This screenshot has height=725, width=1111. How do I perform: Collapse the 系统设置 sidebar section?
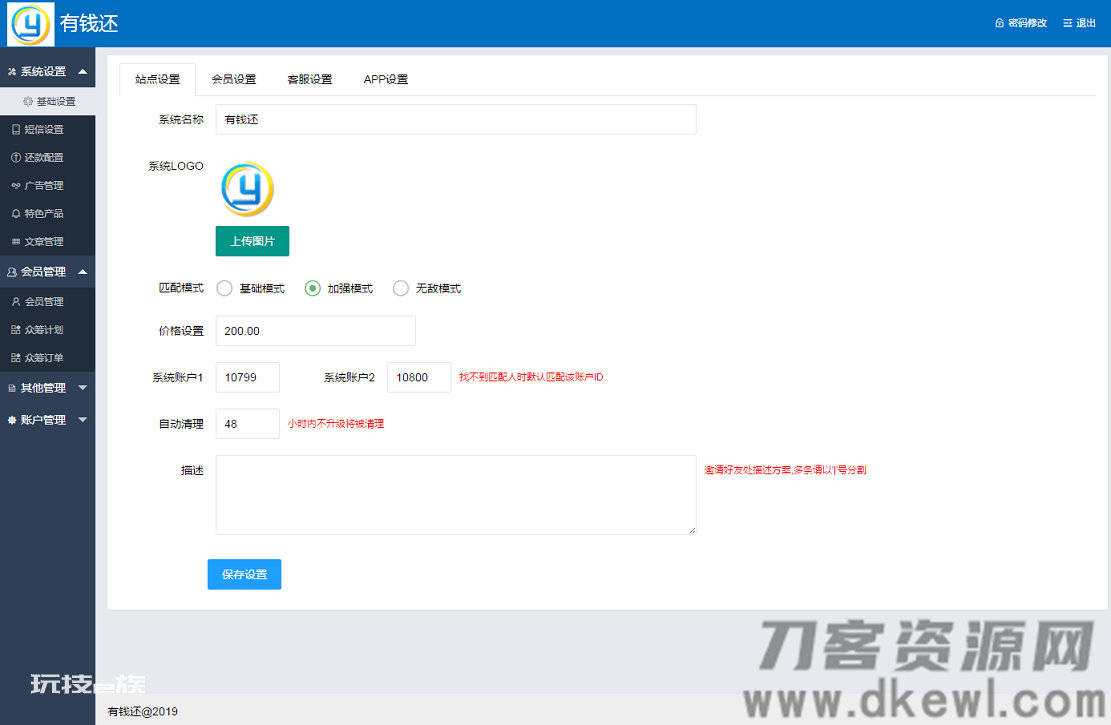click(83, 72)
